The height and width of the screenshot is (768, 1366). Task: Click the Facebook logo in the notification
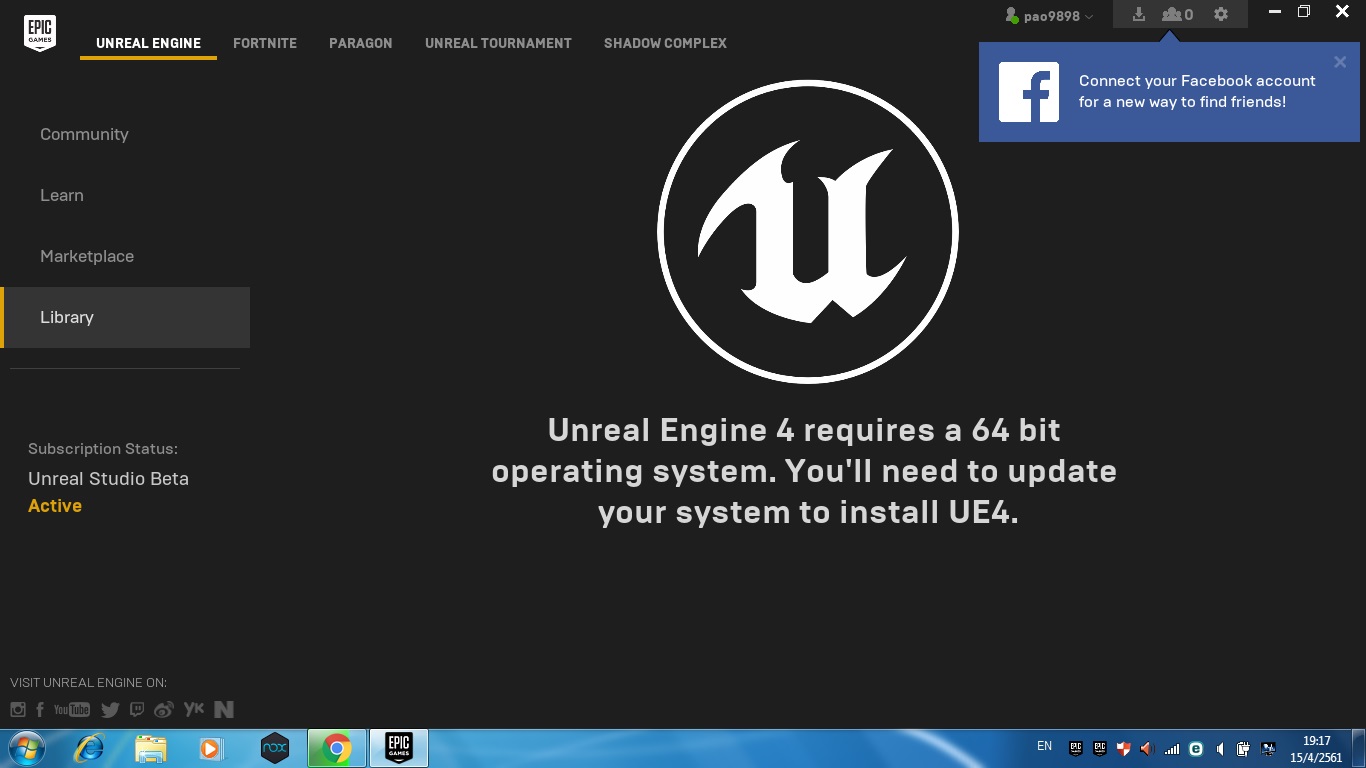pos(1029,92)
